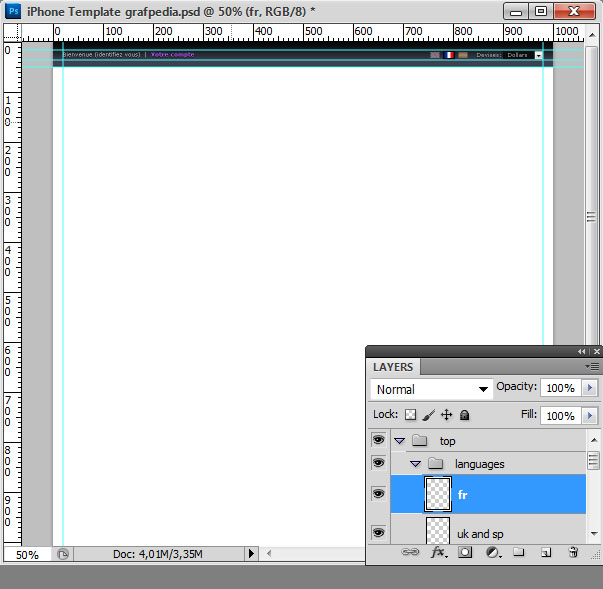Collapse the top group triangle
This screenshot has width=603, height=589.
coord(400,441)
